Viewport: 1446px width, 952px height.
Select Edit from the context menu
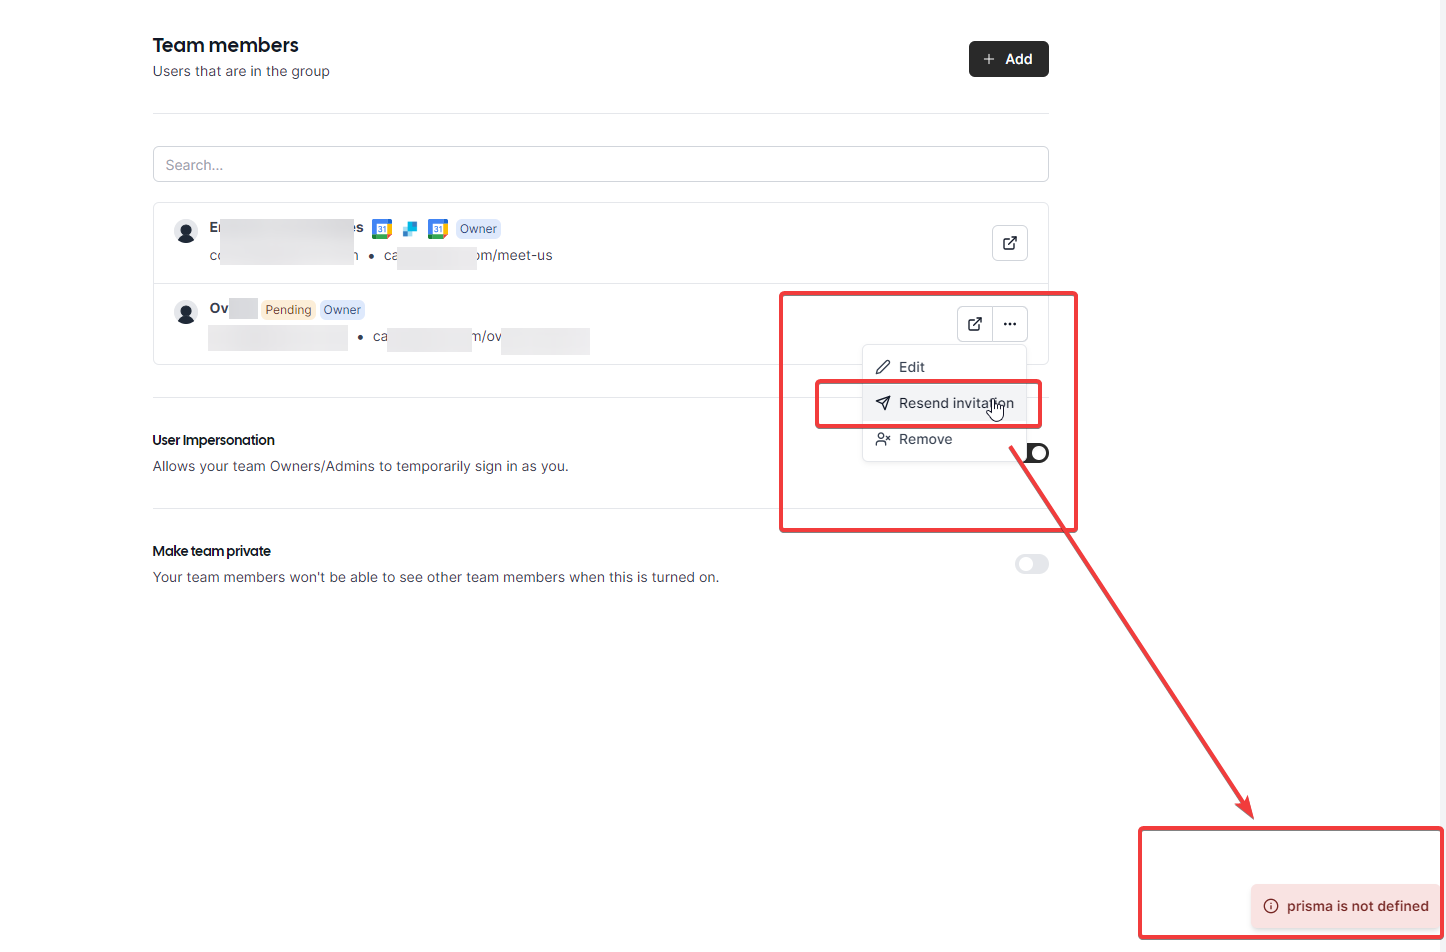tap(911, 366)
